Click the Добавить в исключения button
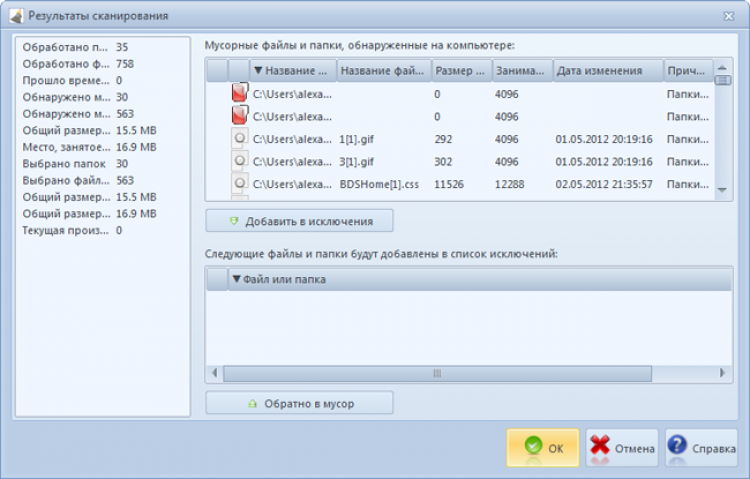This screenshot has height=479, width=750. (299, 221)
